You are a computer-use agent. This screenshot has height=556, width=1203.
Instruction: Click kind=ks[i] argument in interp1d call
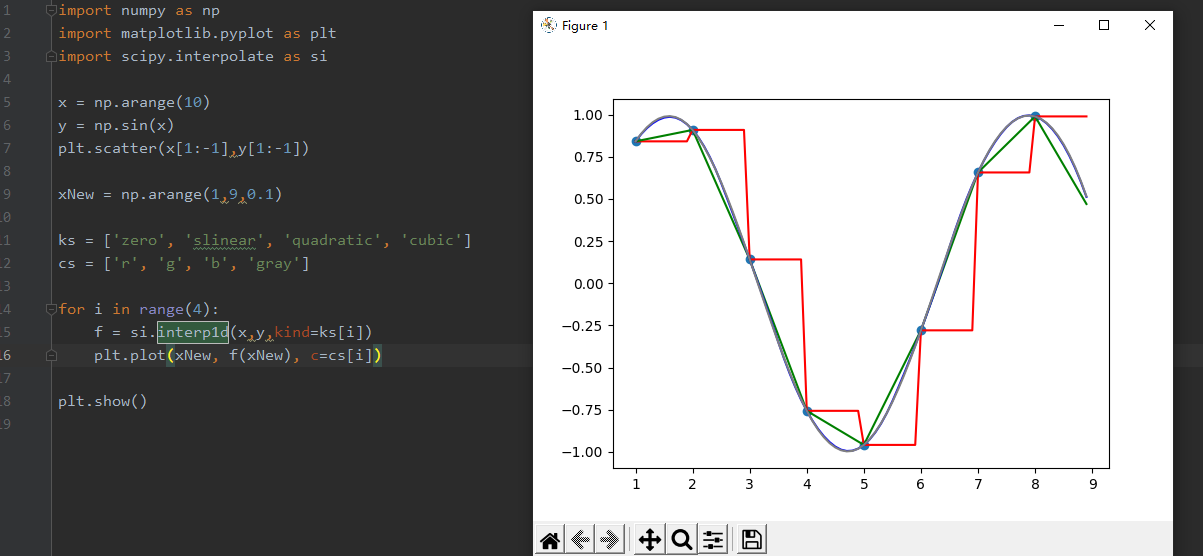(319, 332)
